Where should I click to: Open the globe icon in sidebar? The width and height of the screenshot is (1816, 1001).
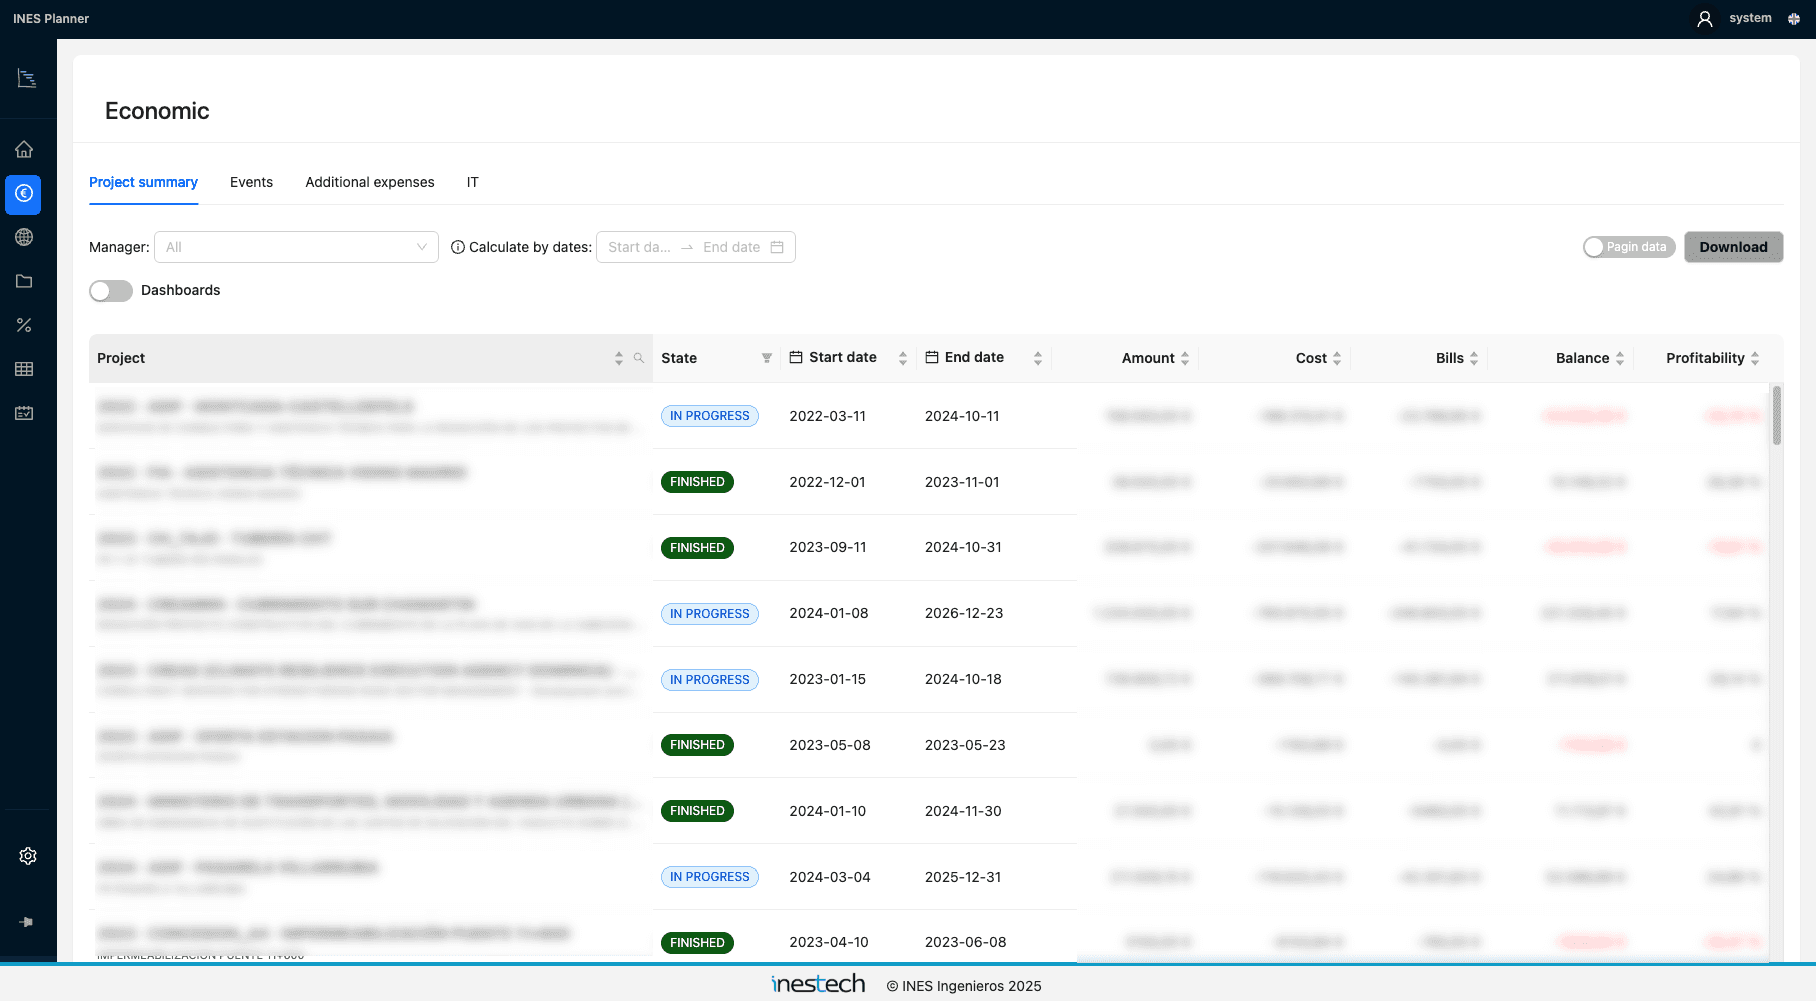point(24,237)
